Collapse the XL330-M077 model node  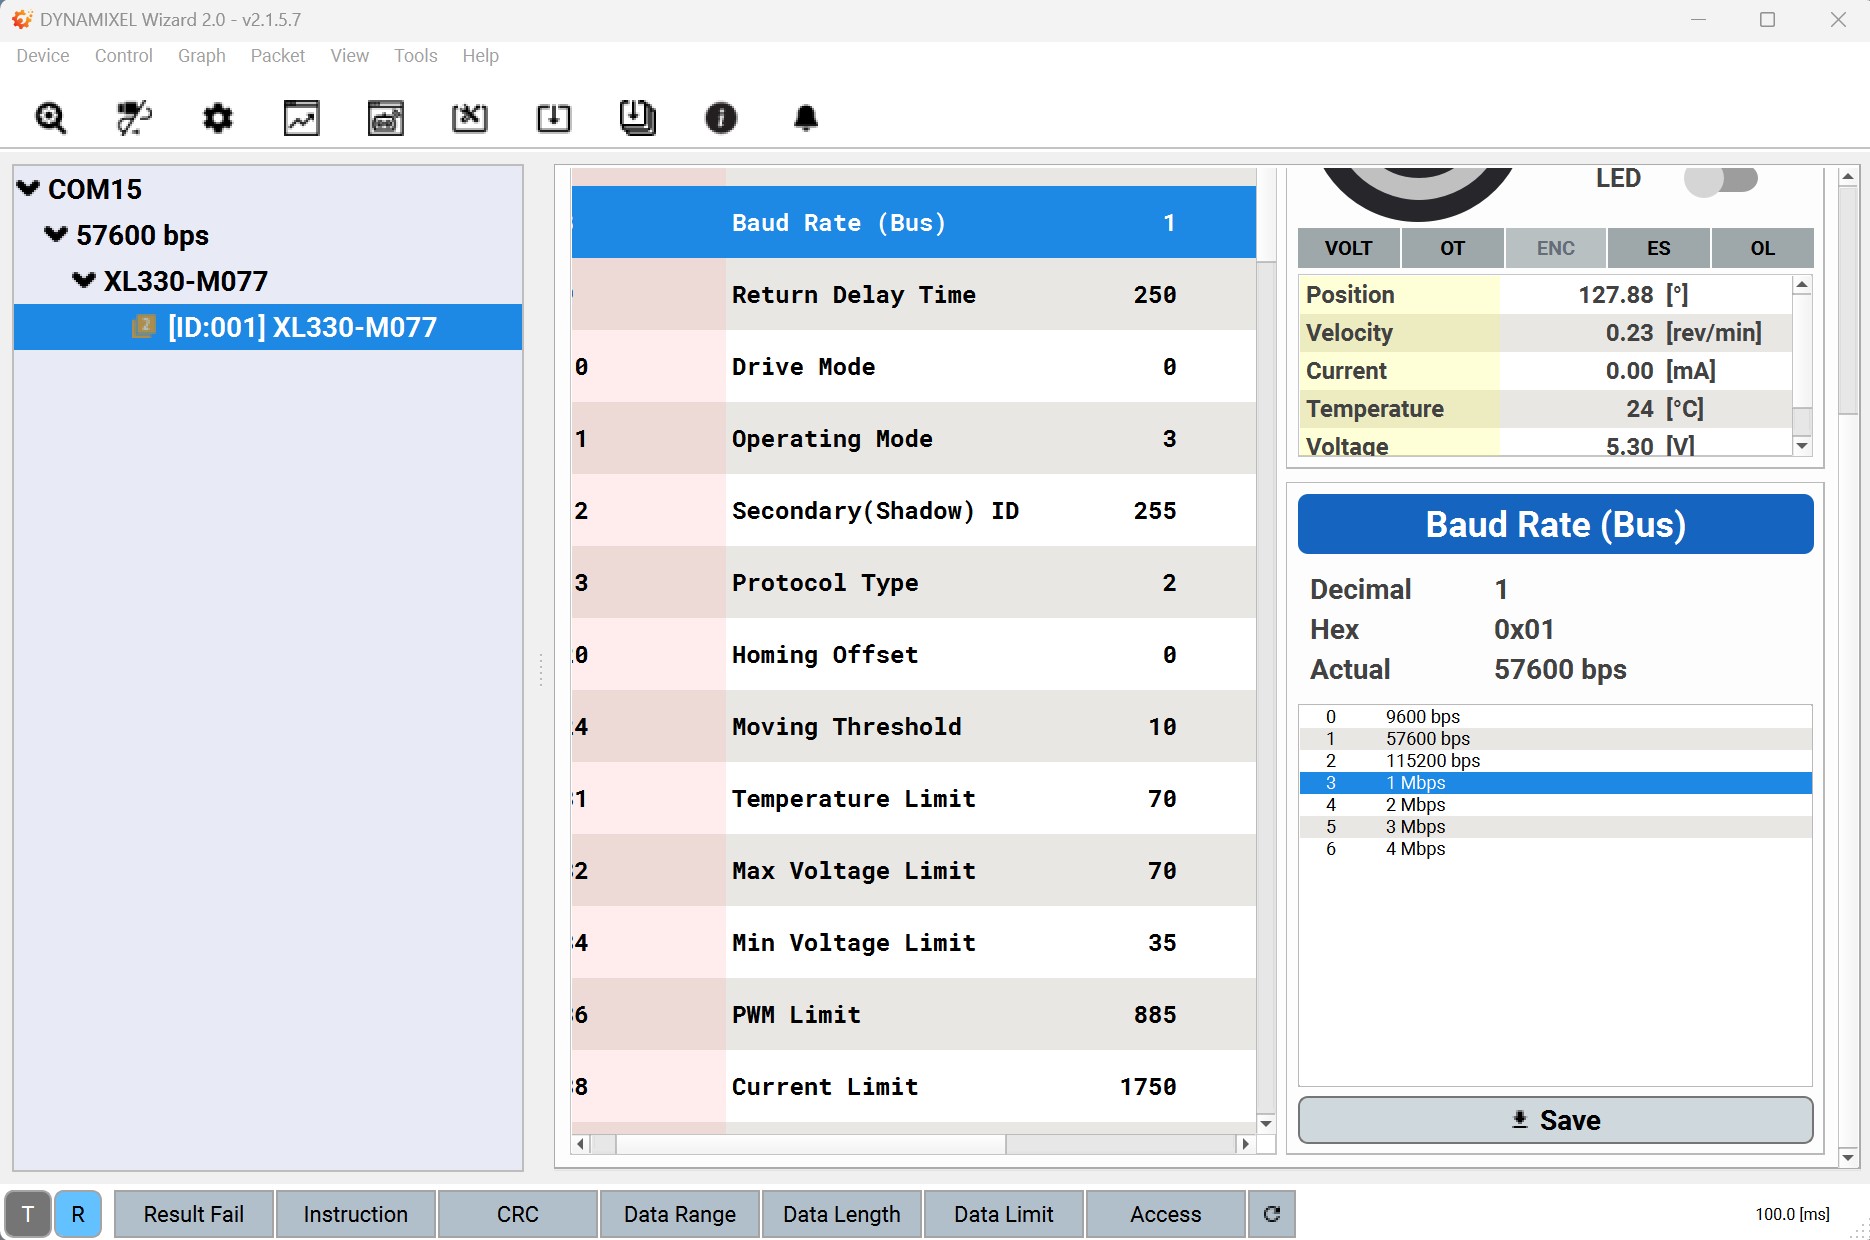click(84, 280)
